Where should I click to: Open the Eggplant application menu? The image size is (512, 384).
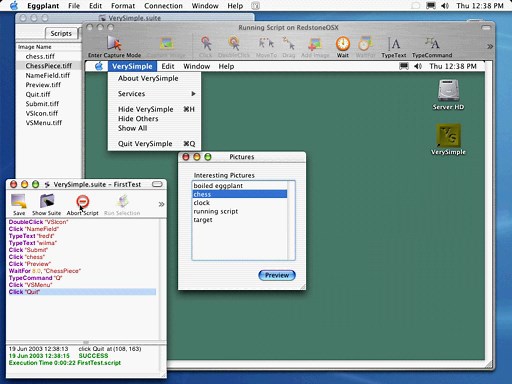[43, 6]
